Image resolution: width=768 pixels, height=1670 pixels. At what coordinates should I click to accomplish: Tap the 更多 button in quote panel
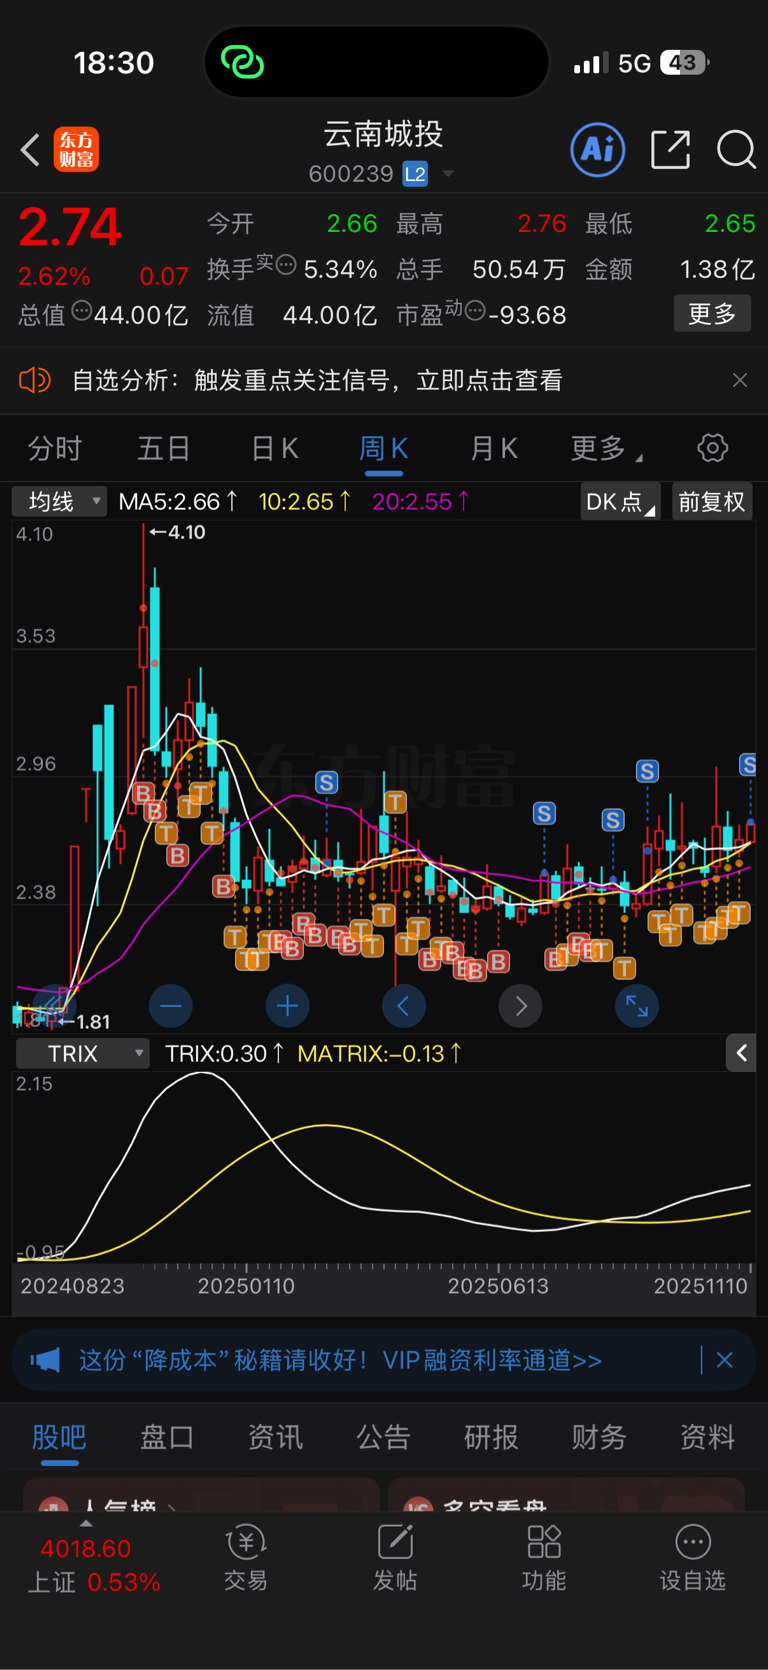712,314
